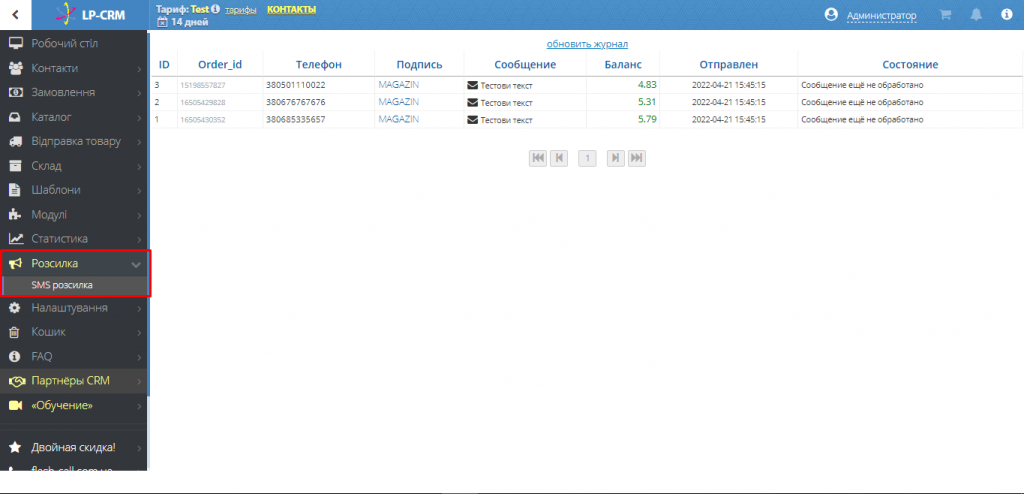This screenshot has width=1024, height=494.
Task: Click обновить журнал link
Action: point(587,44)
